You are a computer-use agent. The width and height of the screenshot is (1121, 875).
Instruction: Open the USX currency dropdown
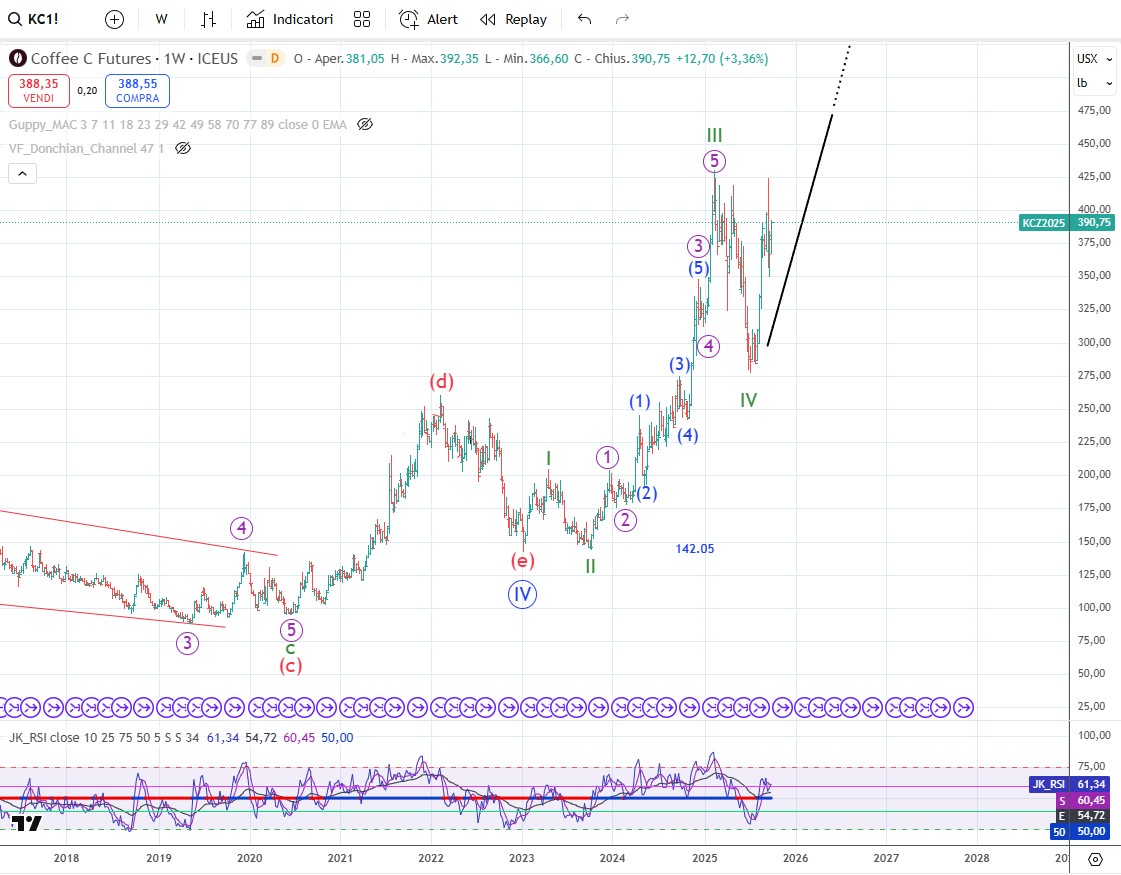click(x=1094, y=58)
